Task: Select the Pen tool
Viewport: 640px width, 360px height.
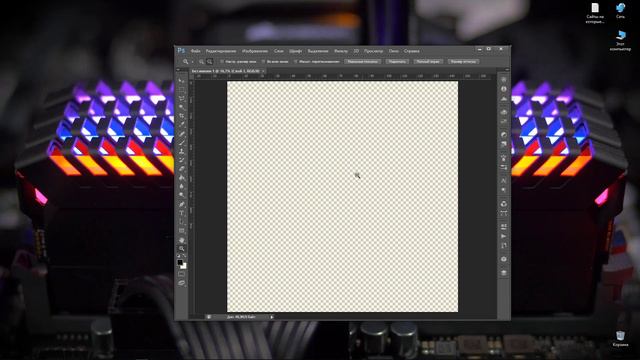Action: click(x=182, y=204)
